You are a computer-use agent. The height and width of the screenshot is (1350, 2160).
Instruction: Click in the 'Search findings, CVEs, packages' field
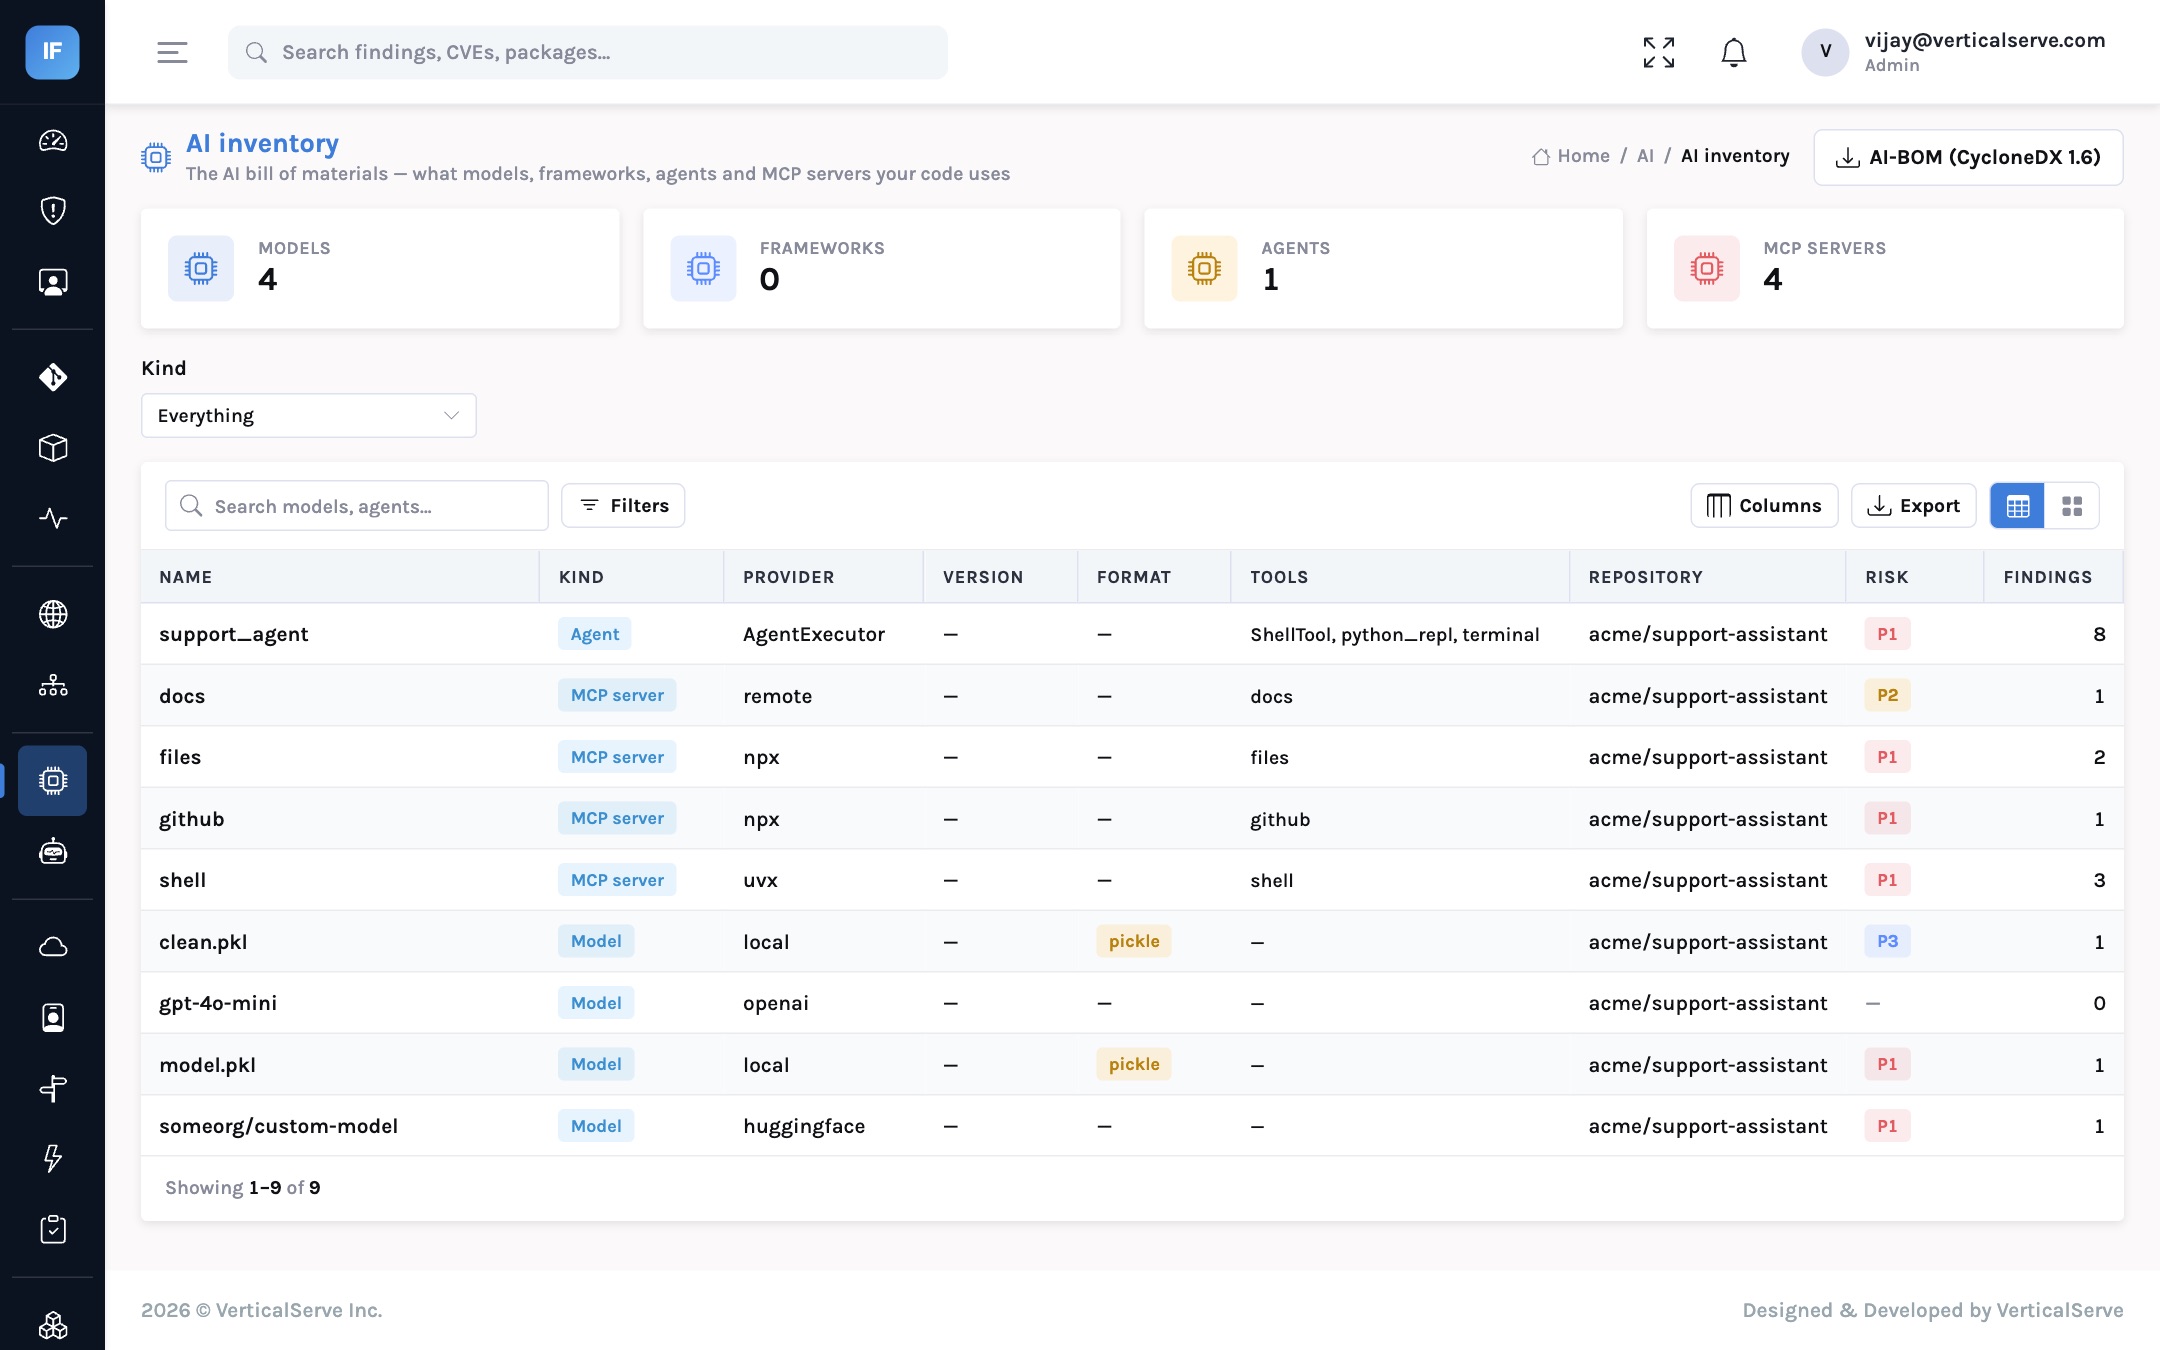point(588,52)
